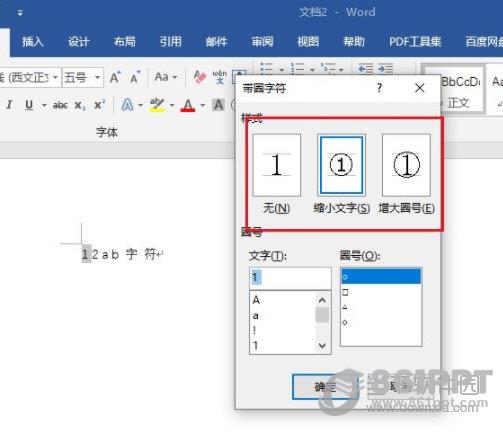The image size is (503, 437).
Task: Open the 插入 ribbon tab
Action: pos(33,42)
